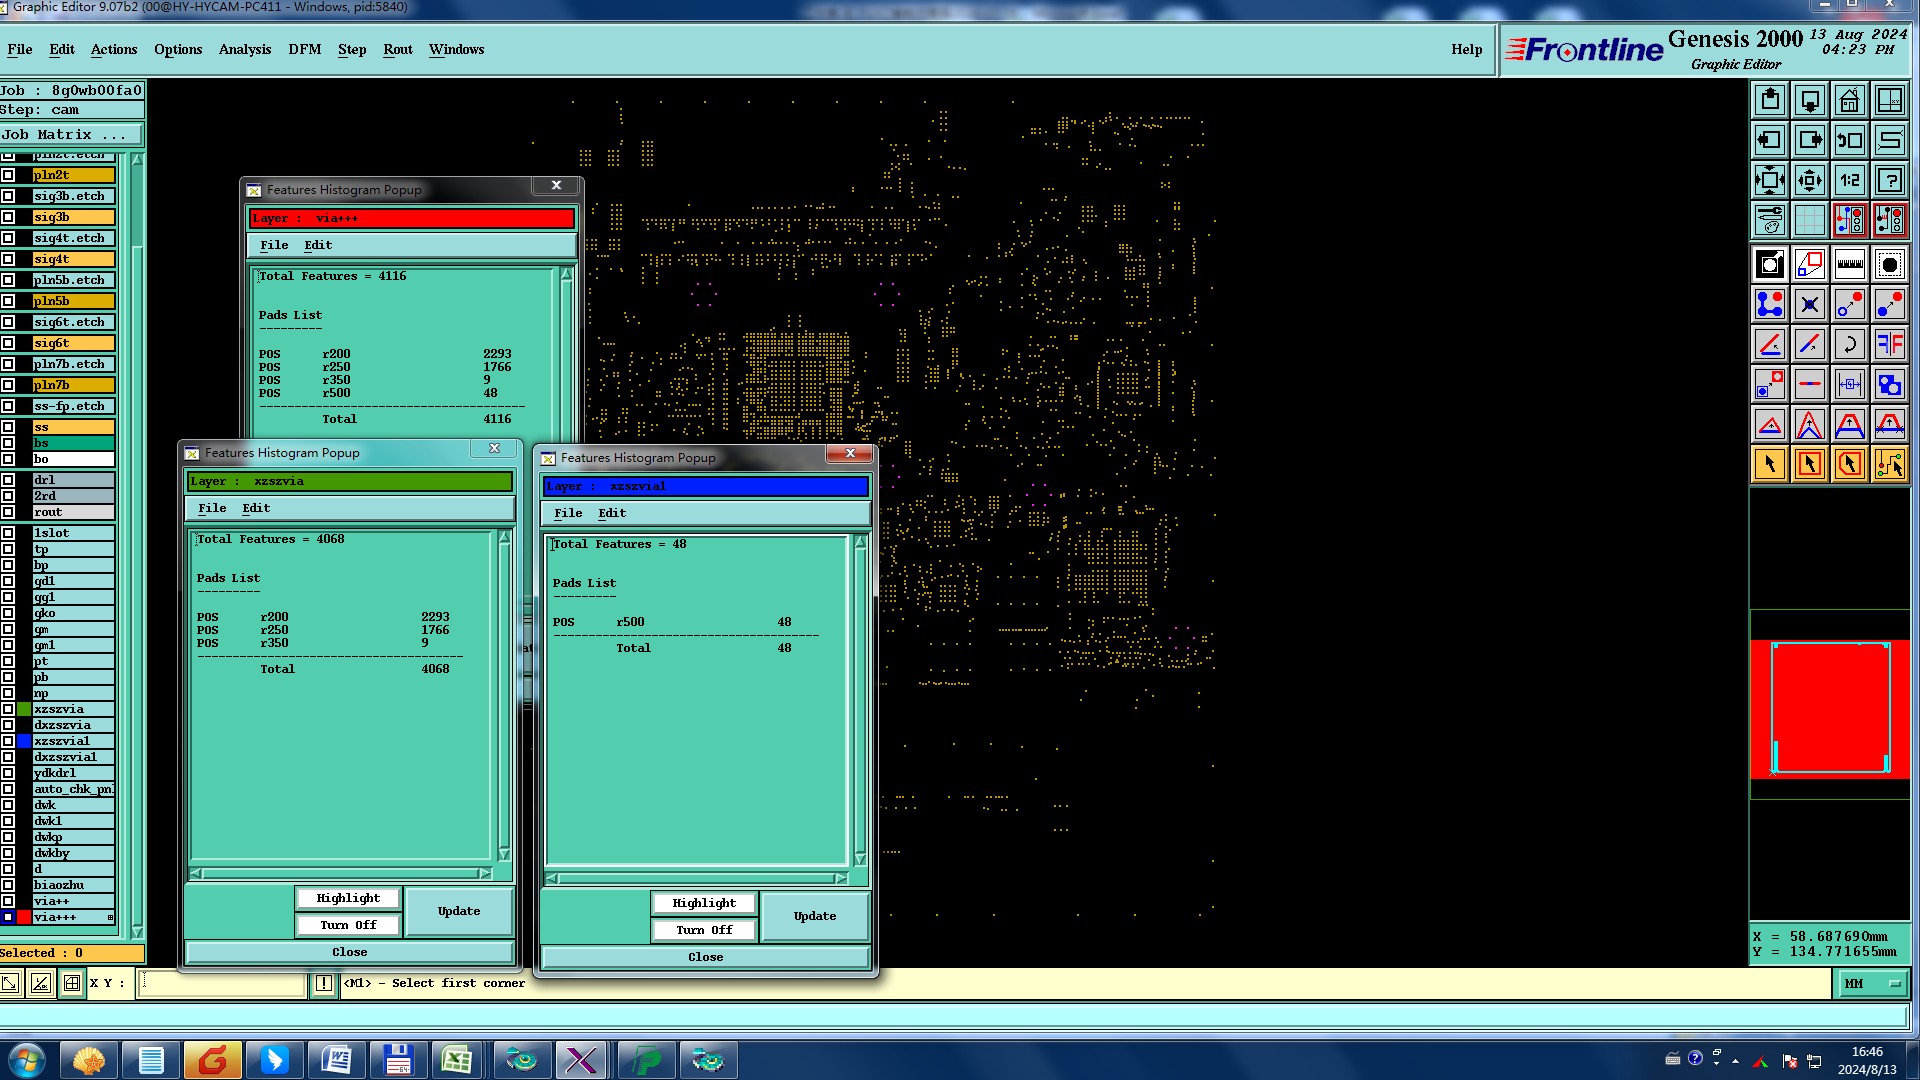Click the rotate arrow icon
Image resolution: width=1920 pixels, height=1080 pixels.
tap(1850, 344)
